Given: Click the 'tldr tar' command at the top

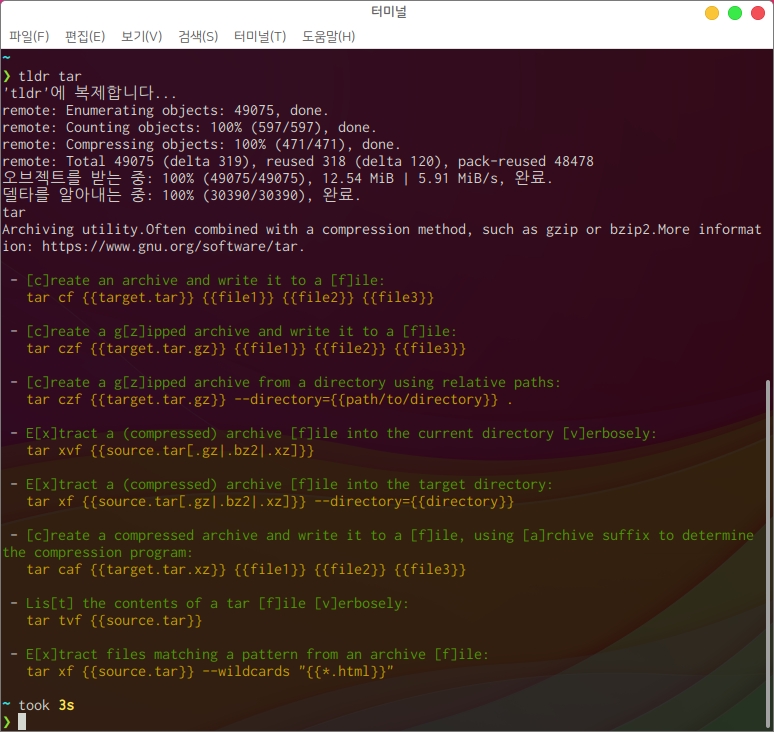Looking at the screenshot, I should click(50, 76).
